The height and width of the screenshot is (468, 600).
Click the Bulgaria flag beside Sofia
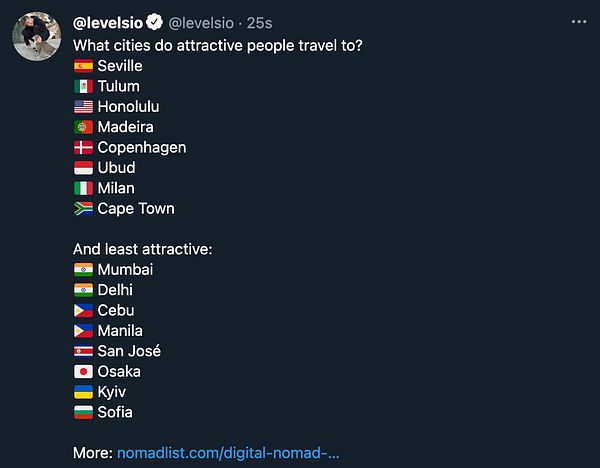[83, 412]
